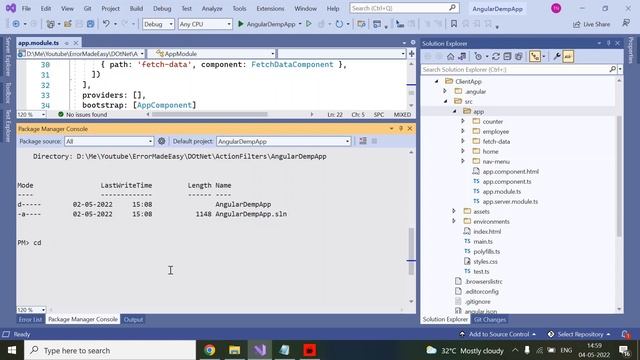Switch to the Output tab
The width and height of the screenshot is (640, 360).
133,320
